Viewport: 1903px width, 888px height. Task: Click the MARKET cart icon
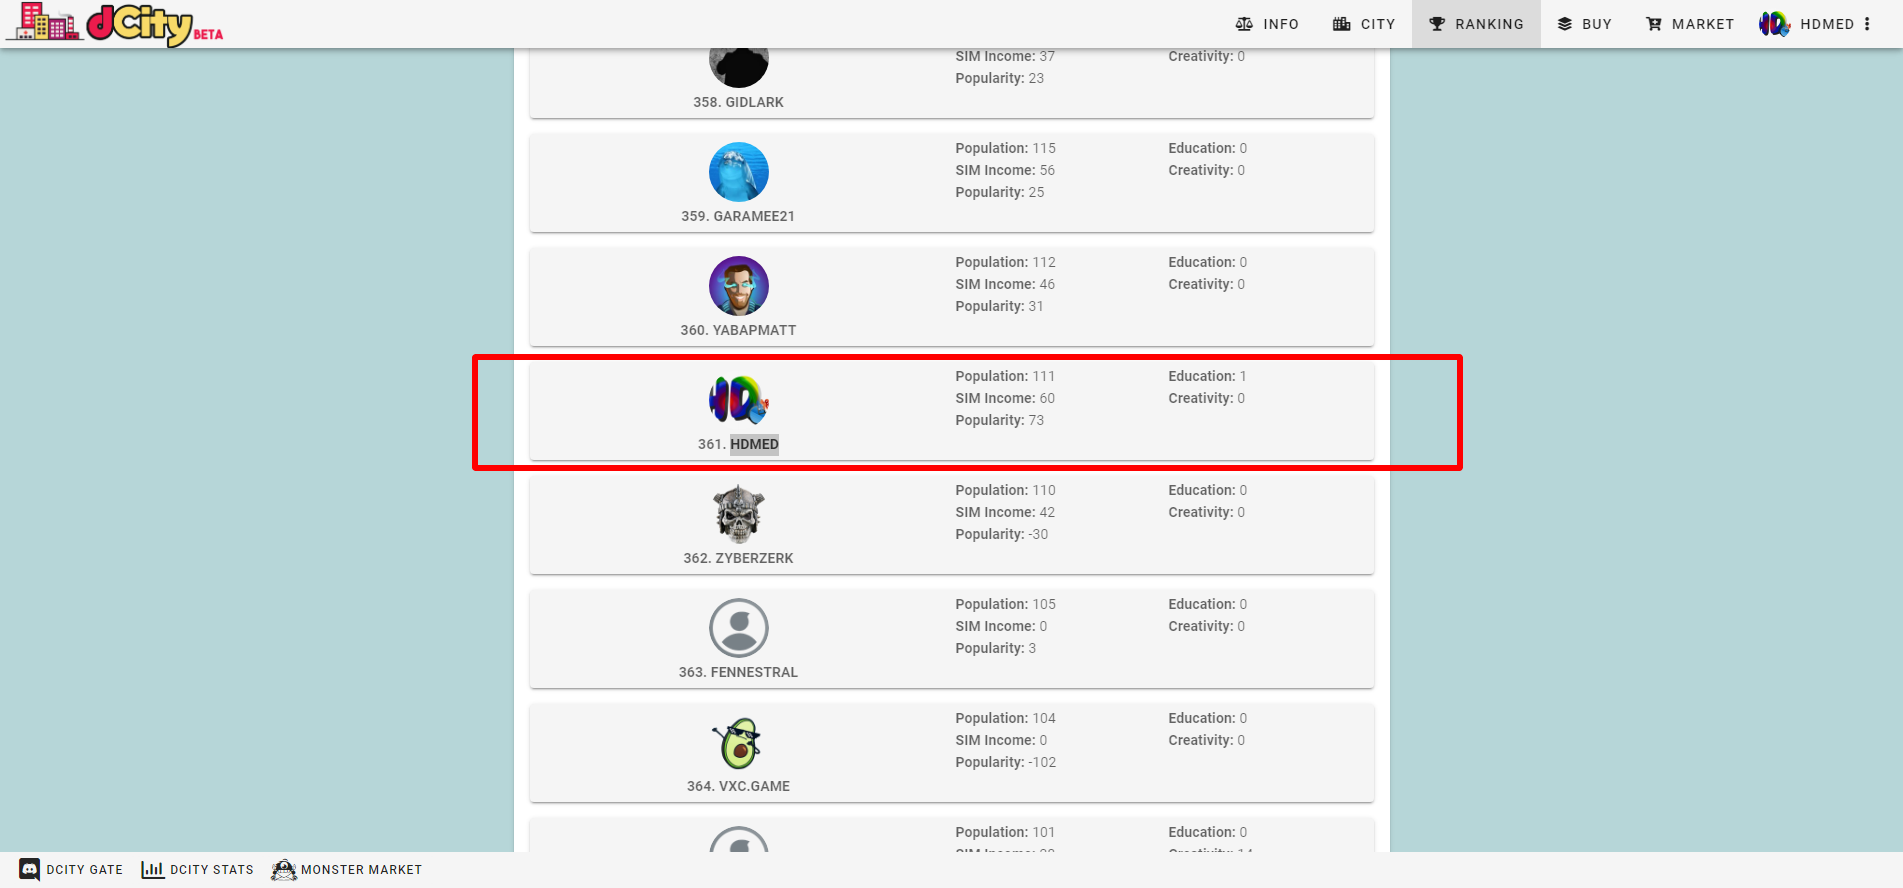click(x=1654, y=24)
